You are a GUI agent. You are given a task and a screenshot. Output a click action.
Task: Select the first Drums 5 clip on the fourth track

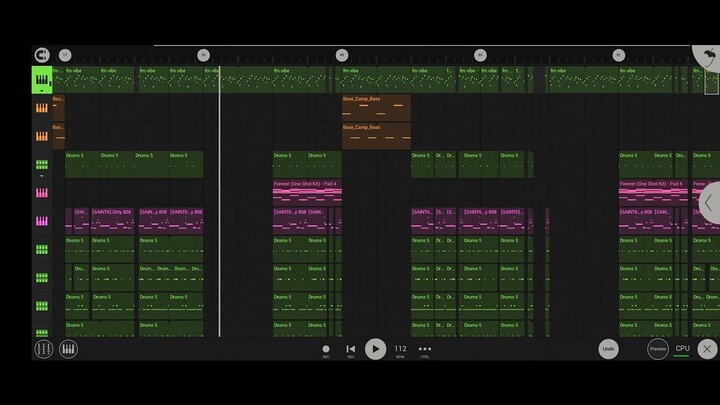coord(82,164)
